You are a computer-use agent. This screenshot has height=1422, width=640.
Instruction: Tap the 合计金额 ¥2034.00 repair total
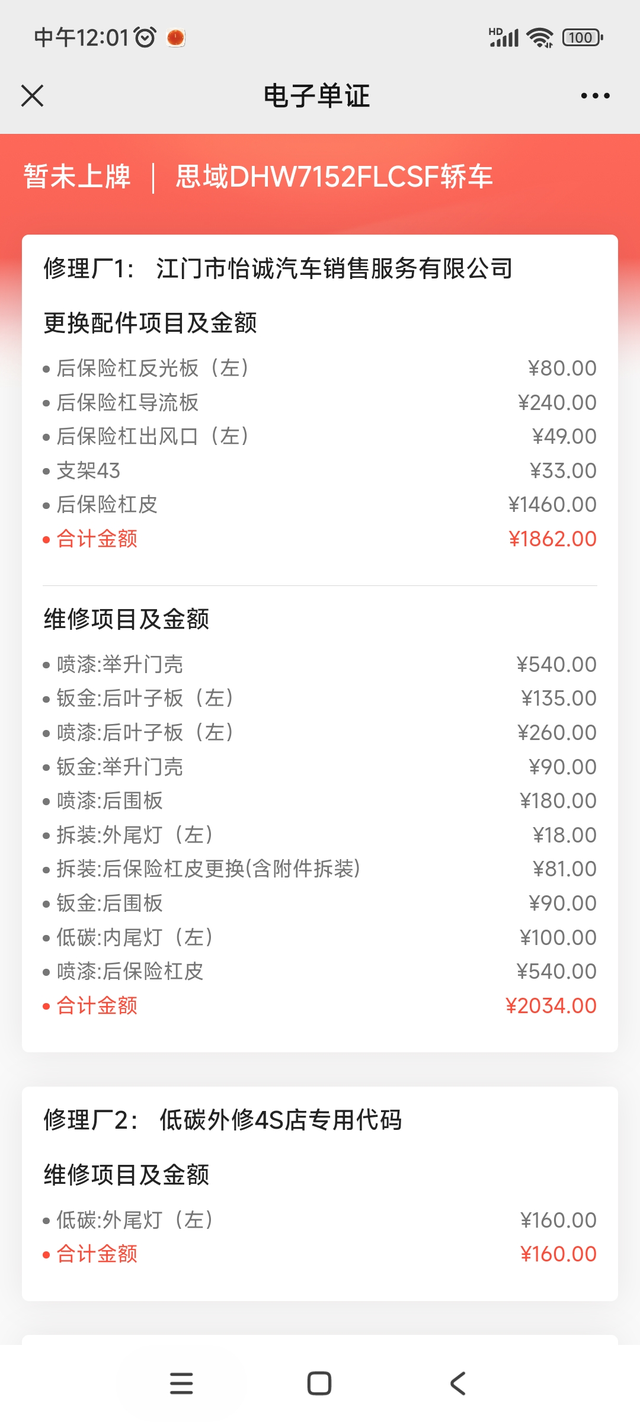click(x=320, y=1005)
